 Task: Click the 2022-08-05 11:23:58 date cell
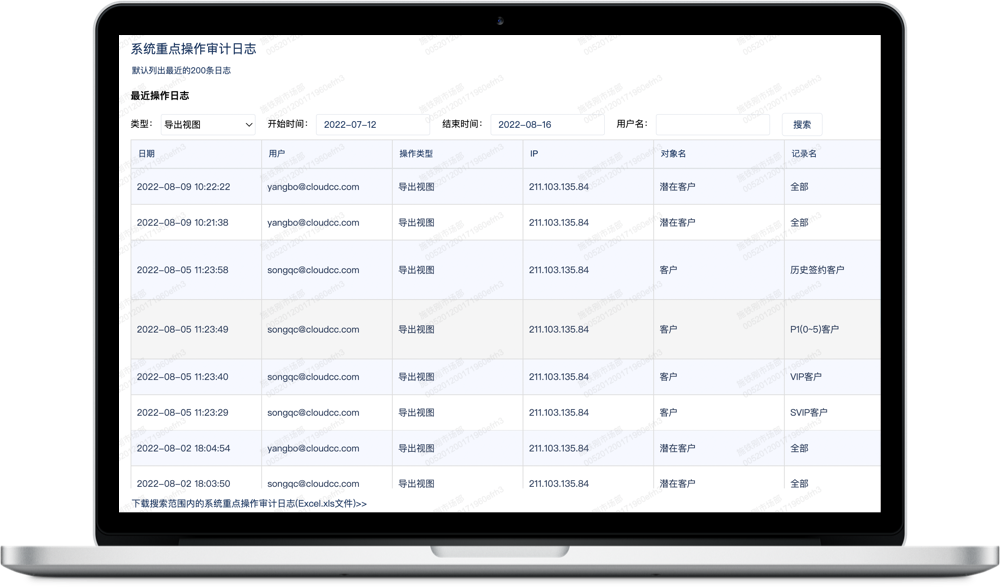pos(182,270)
